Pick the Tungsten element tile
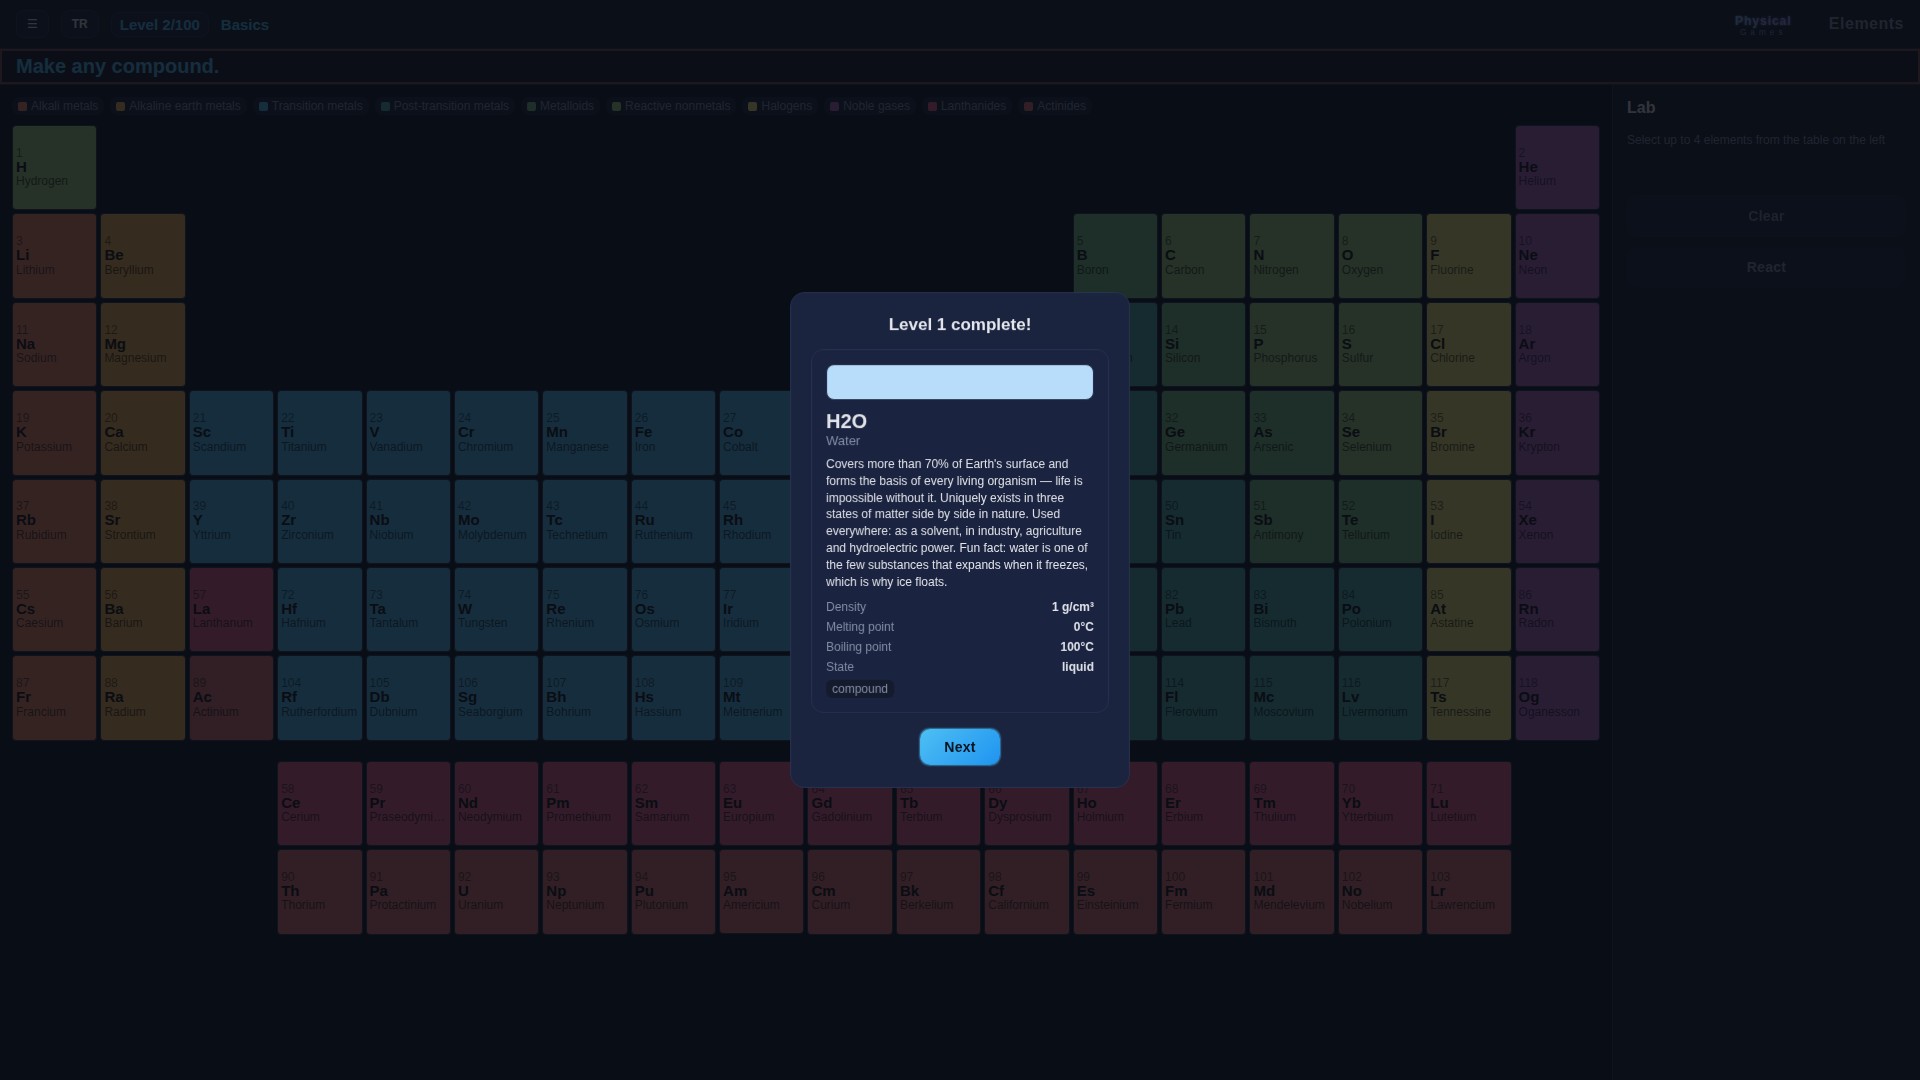 [496, 609]
